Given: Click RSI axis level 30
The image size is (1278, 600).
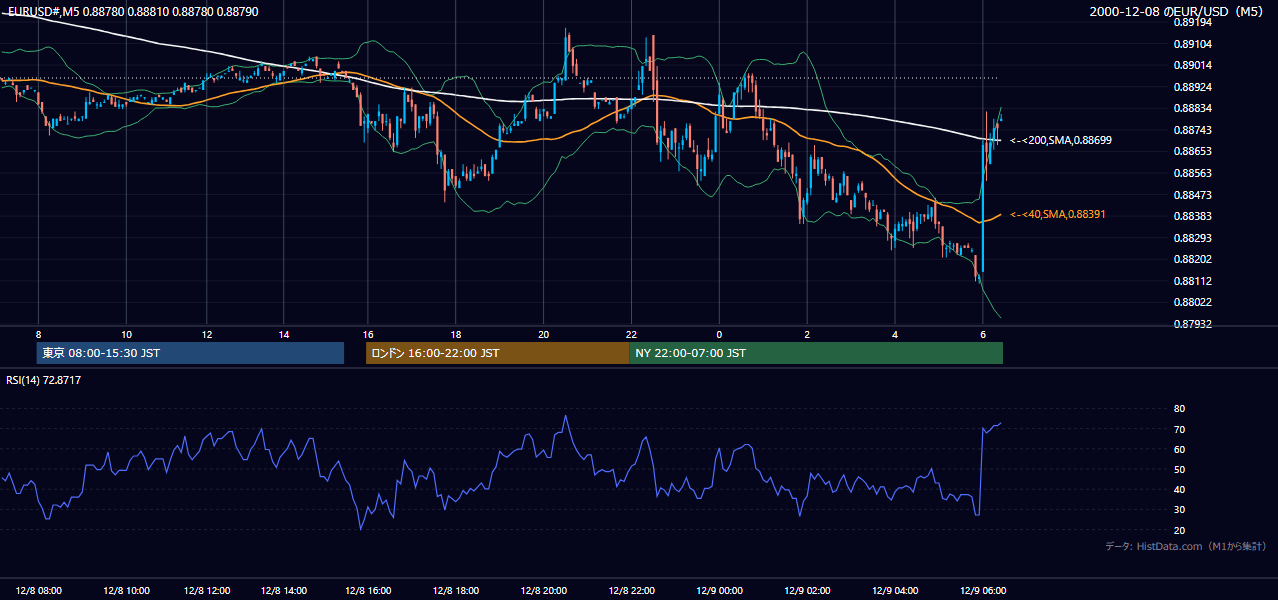Looking at the screenshot, I should (x=1179, y=509).
